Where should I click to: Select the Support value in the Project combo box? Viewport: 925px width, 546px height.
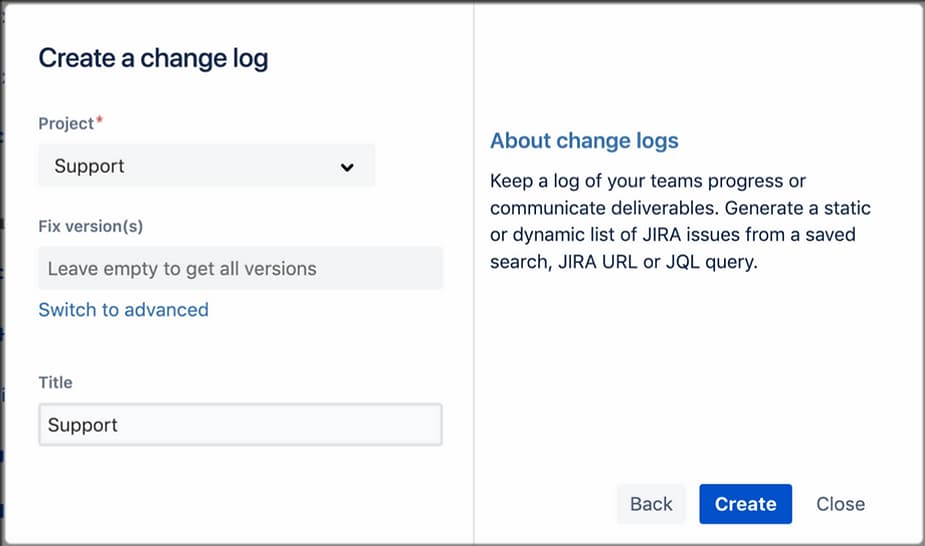89,166
